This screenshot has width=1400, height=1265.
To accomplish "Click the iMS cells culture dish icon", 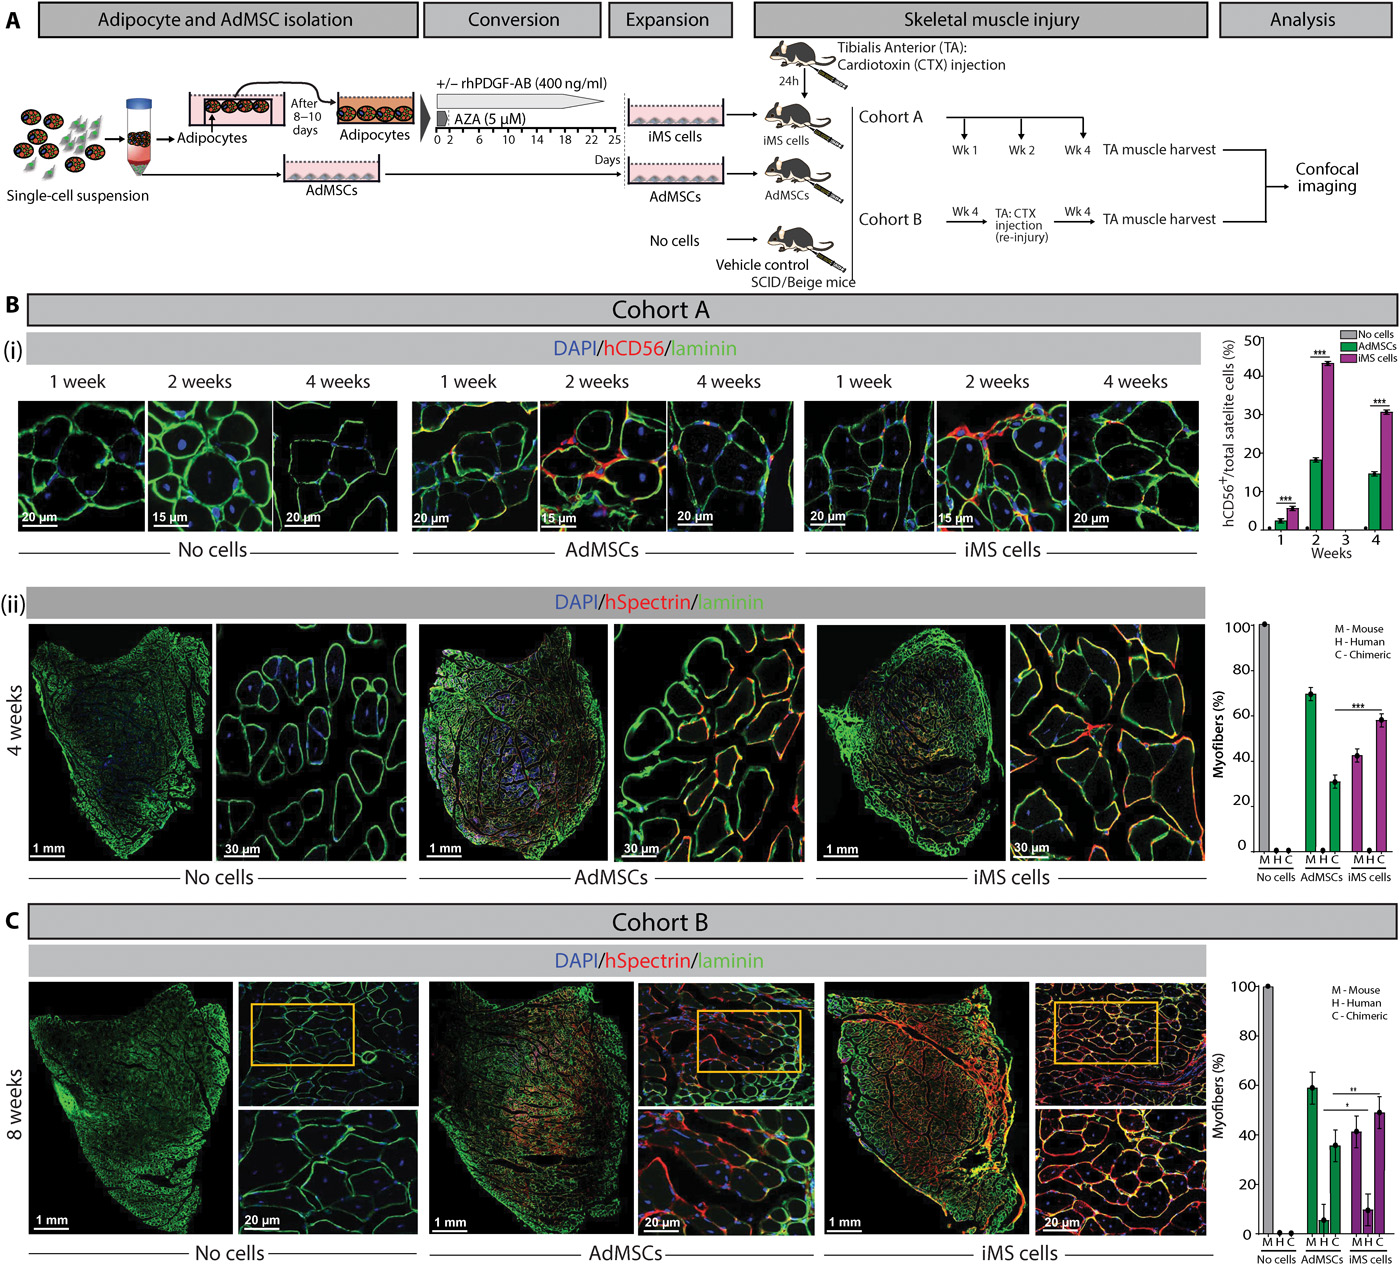I will coord(675,112).
